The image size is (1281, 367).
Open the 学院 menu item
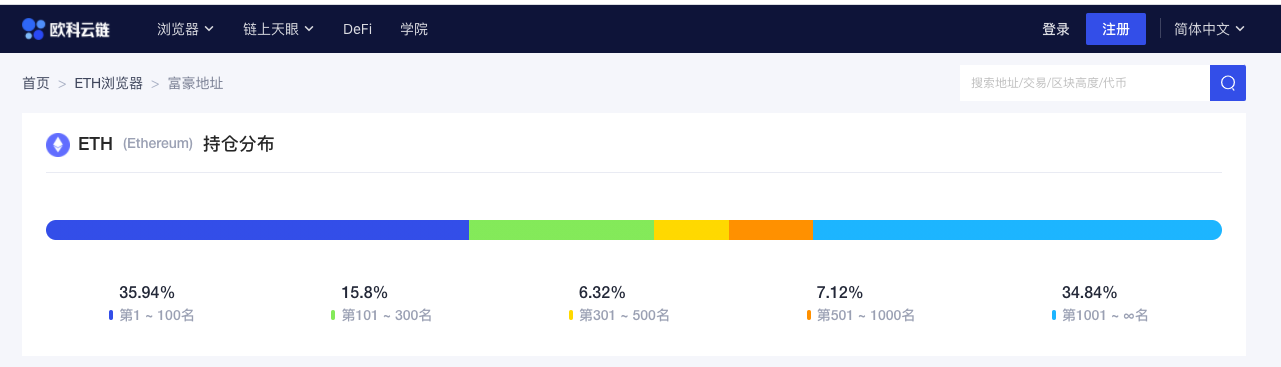pyautogui.click(x=414, y=29)
